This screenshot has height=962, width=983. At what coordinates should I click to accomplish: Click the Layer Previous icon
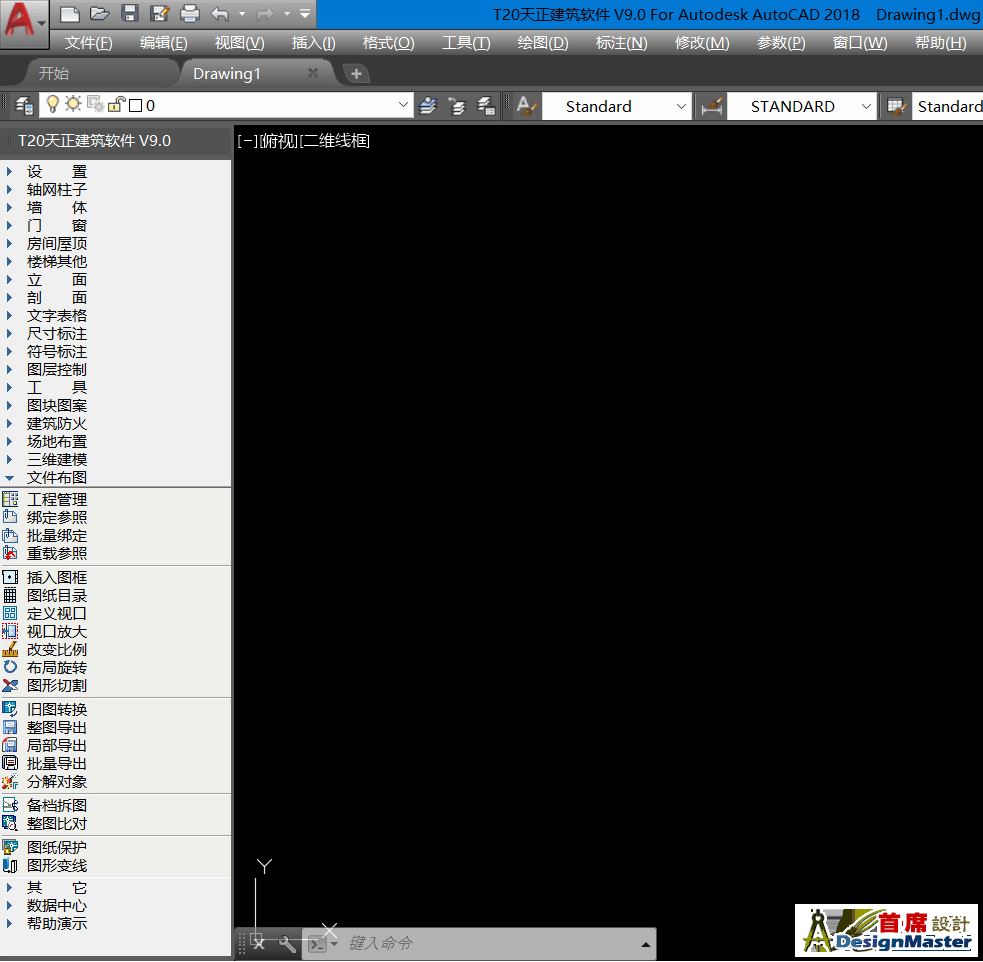[457, 105]
